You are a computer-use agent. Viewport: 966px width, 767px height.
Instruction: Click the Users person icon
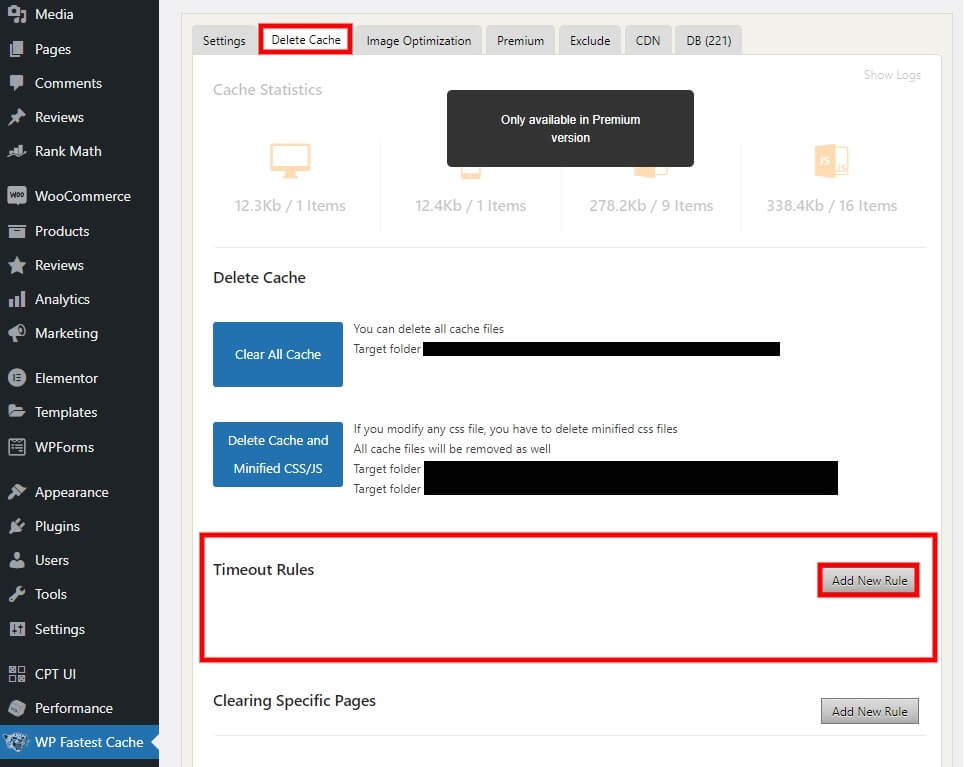17,560
